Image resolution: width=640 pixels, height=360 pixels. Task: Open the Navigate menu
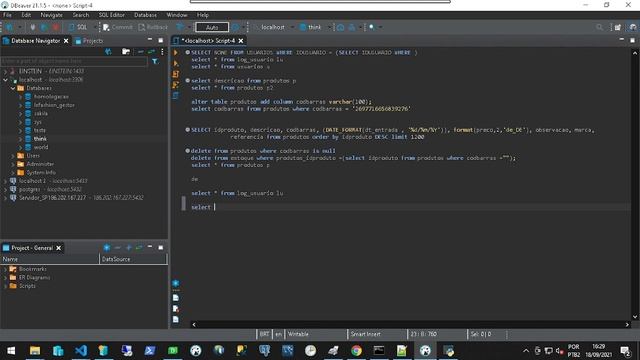click(51, 15)
